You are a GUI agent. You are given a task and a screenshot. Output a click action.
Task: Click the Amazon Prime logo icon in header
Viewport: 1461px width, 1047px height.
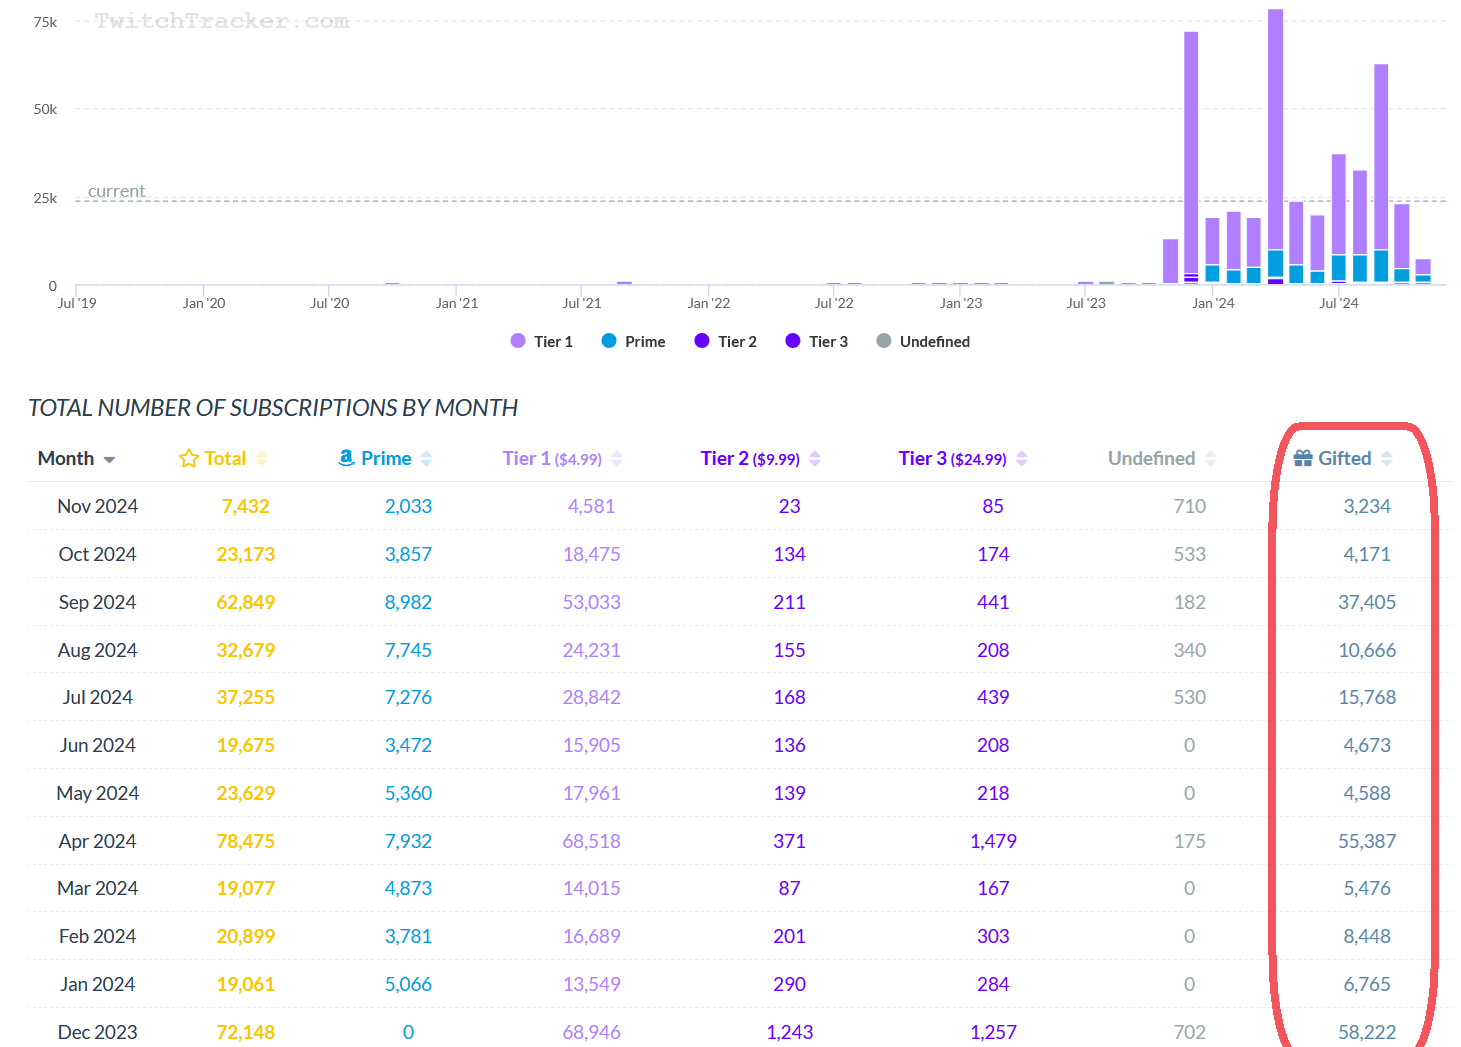(346, 458)
